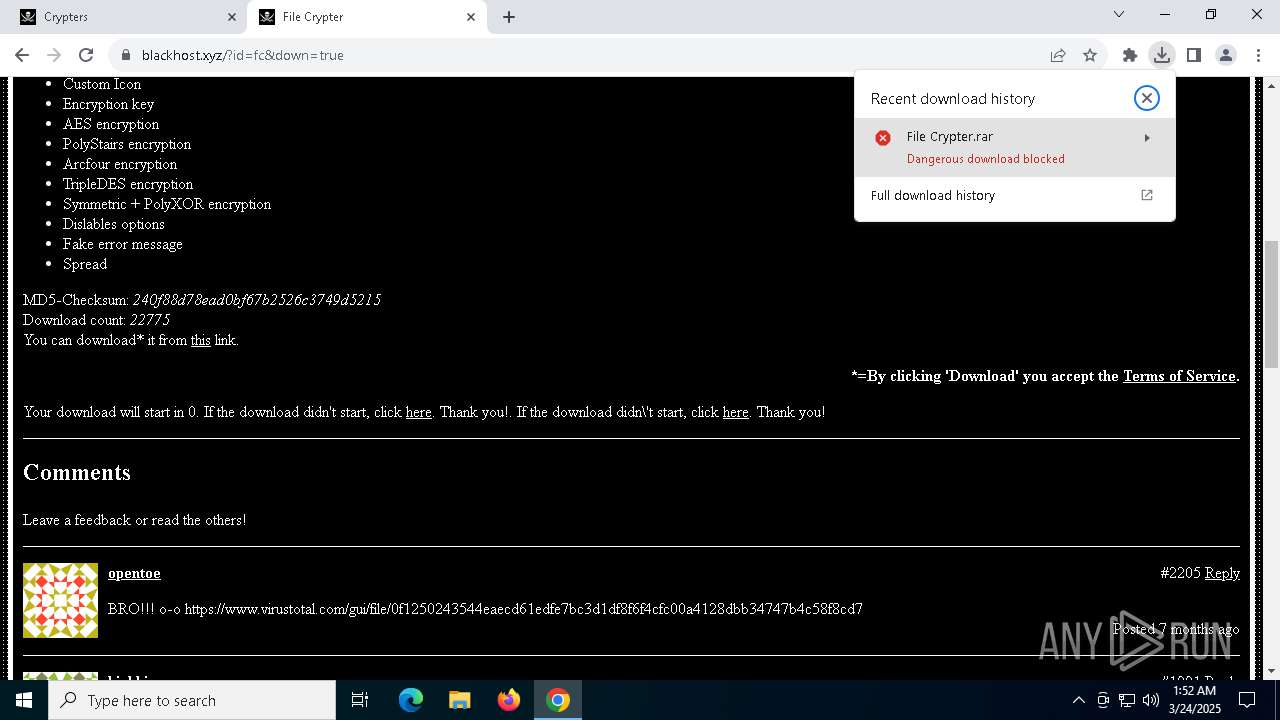
Task: Open the volume tray icon
Action: [1151, 700]
